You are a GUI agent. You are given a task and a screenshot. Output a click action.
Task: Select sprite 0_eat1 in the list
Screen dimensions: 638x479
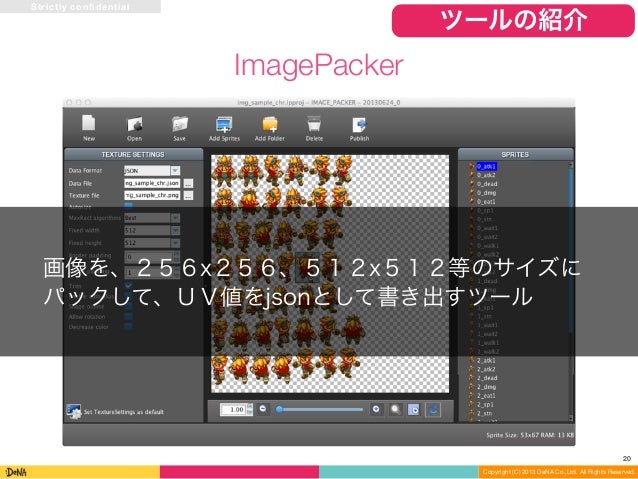coord(486,201)
